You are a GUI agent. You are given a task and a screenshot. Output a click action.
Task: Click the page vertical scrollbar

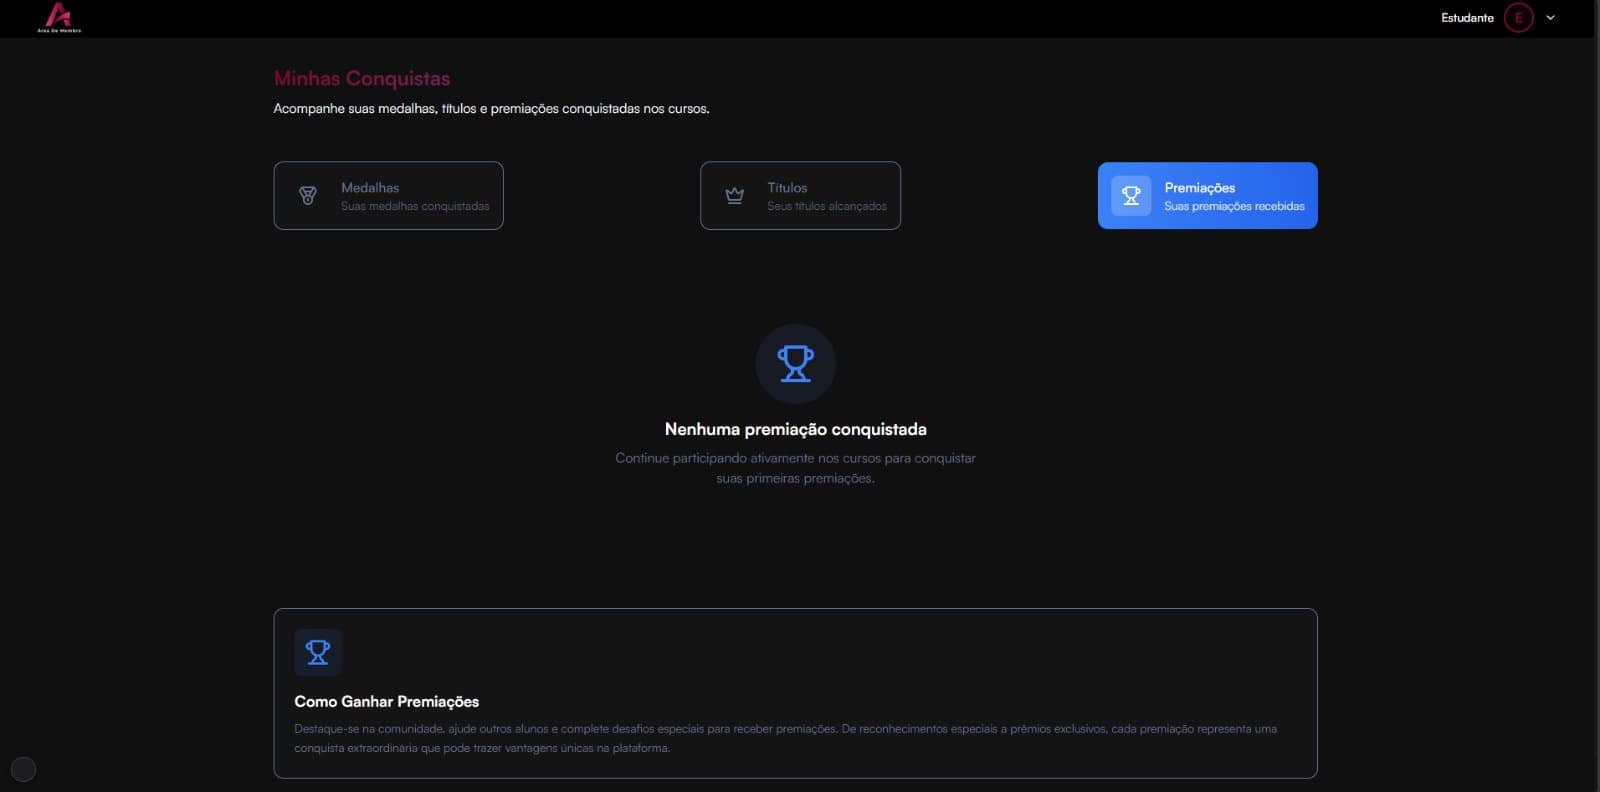pyautogui.click(x=1596, y=400)
